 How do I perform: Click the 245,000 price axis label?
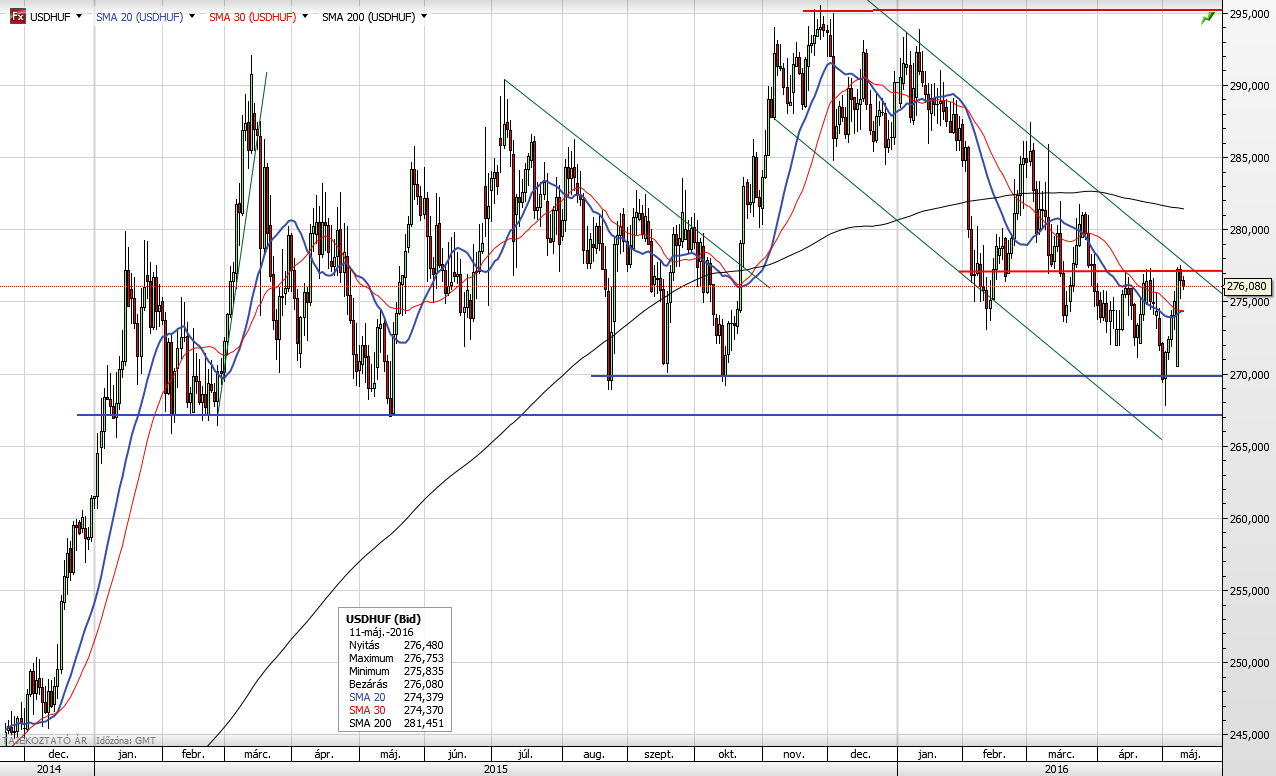click(x=1248, y=735)
